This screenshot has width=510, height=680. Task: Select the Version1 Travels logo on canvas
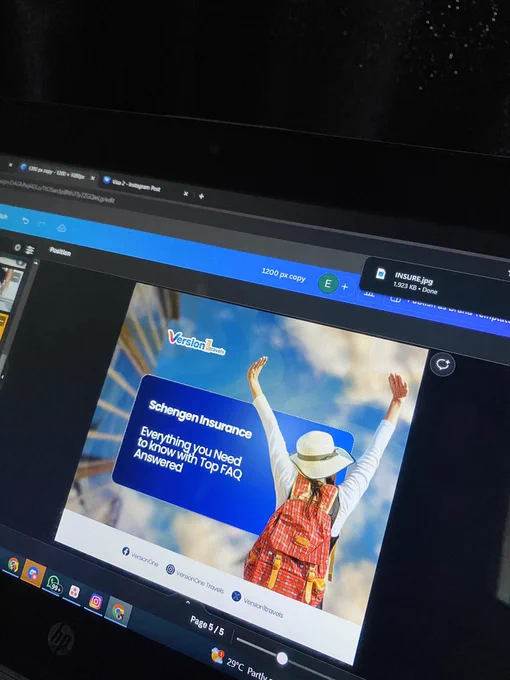pos(196,343)
